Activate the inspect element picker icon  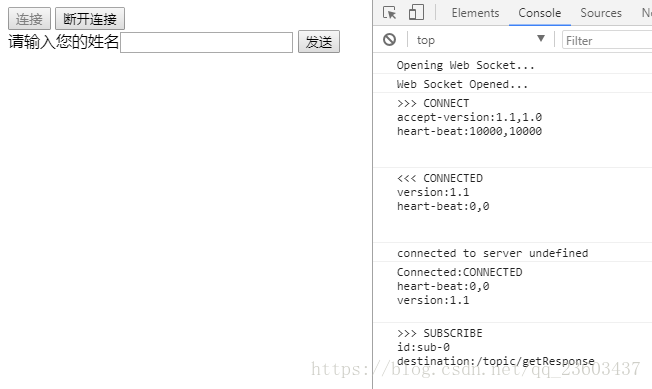pos(389,12)
